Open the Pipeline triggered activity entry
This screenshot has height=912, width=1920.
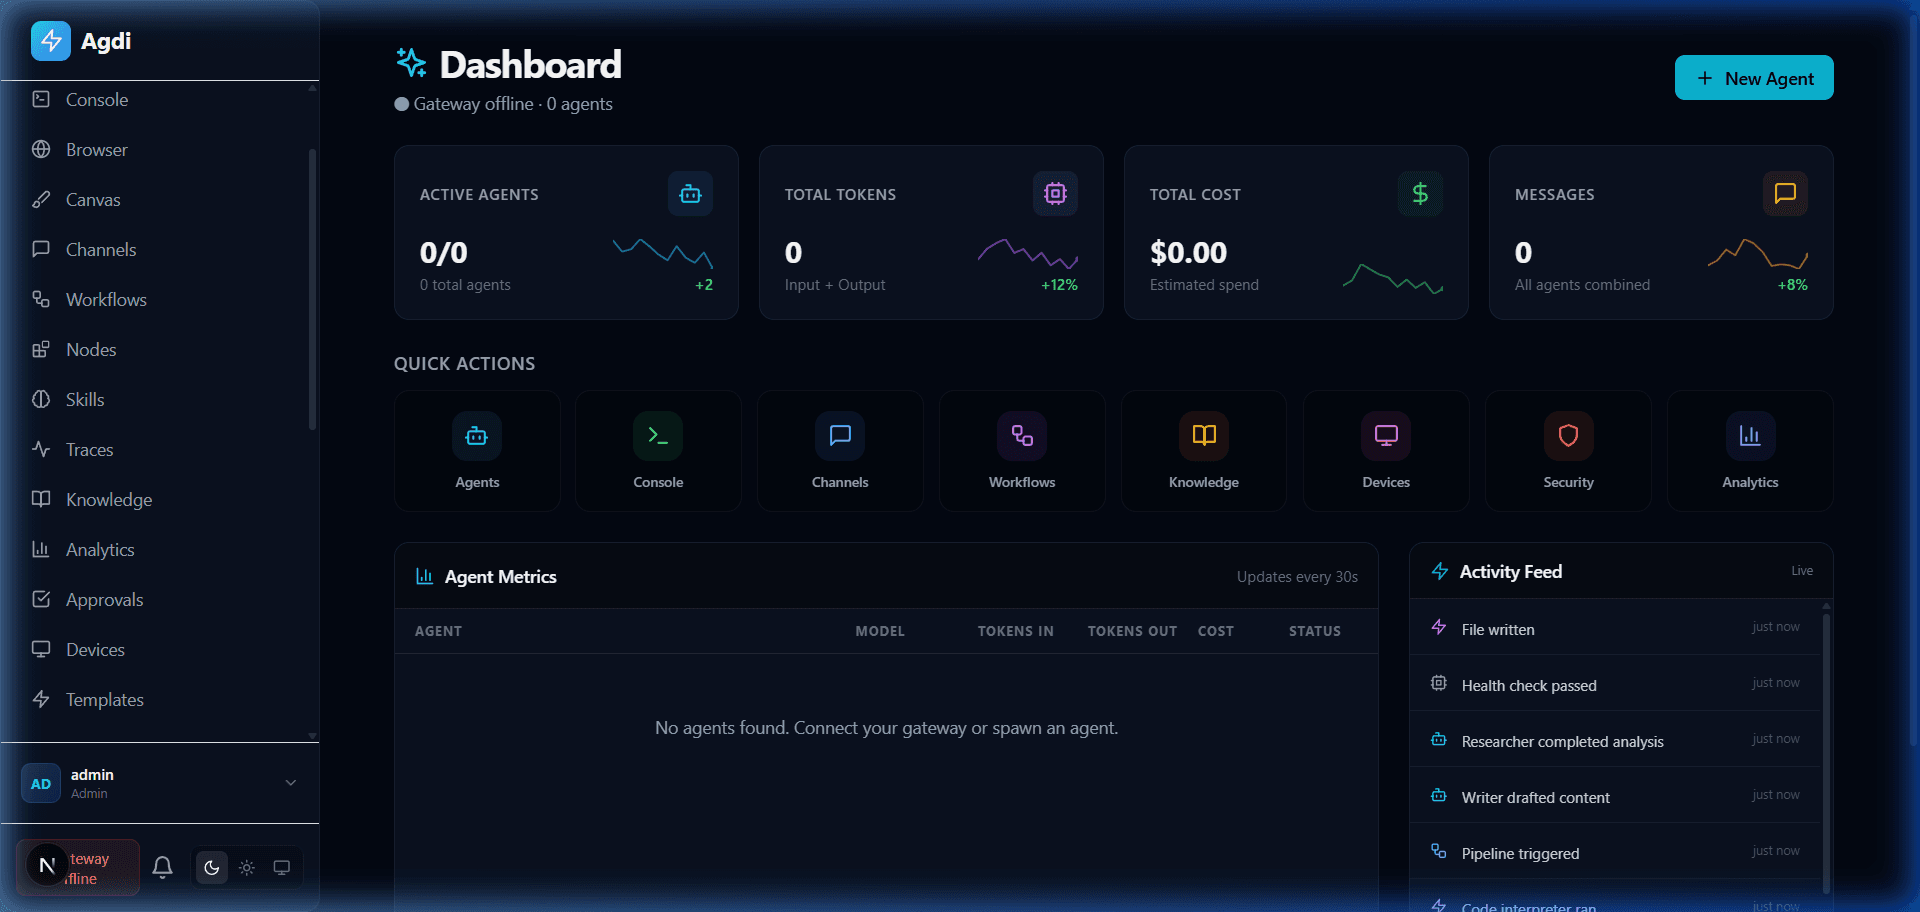point(1519,853)
